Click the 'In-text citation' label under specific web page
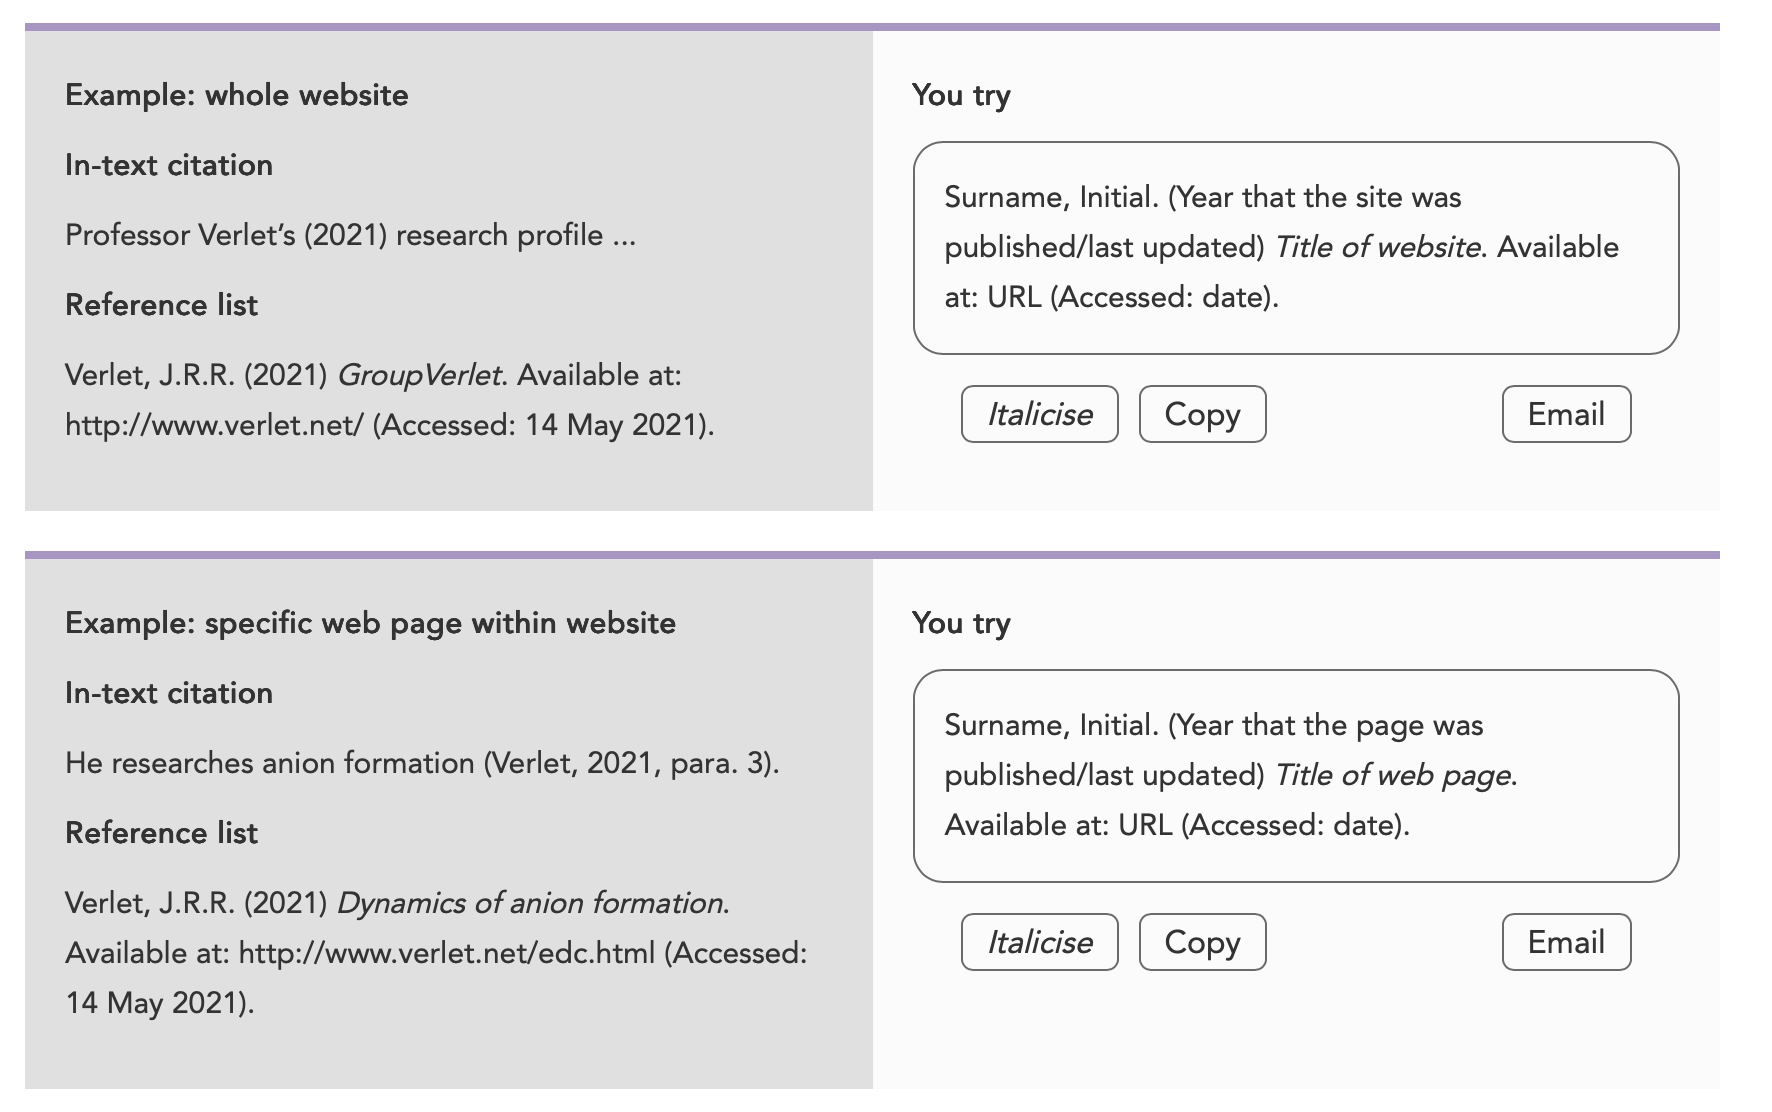Screen dimensions: 1772x1112 (169, 693)
